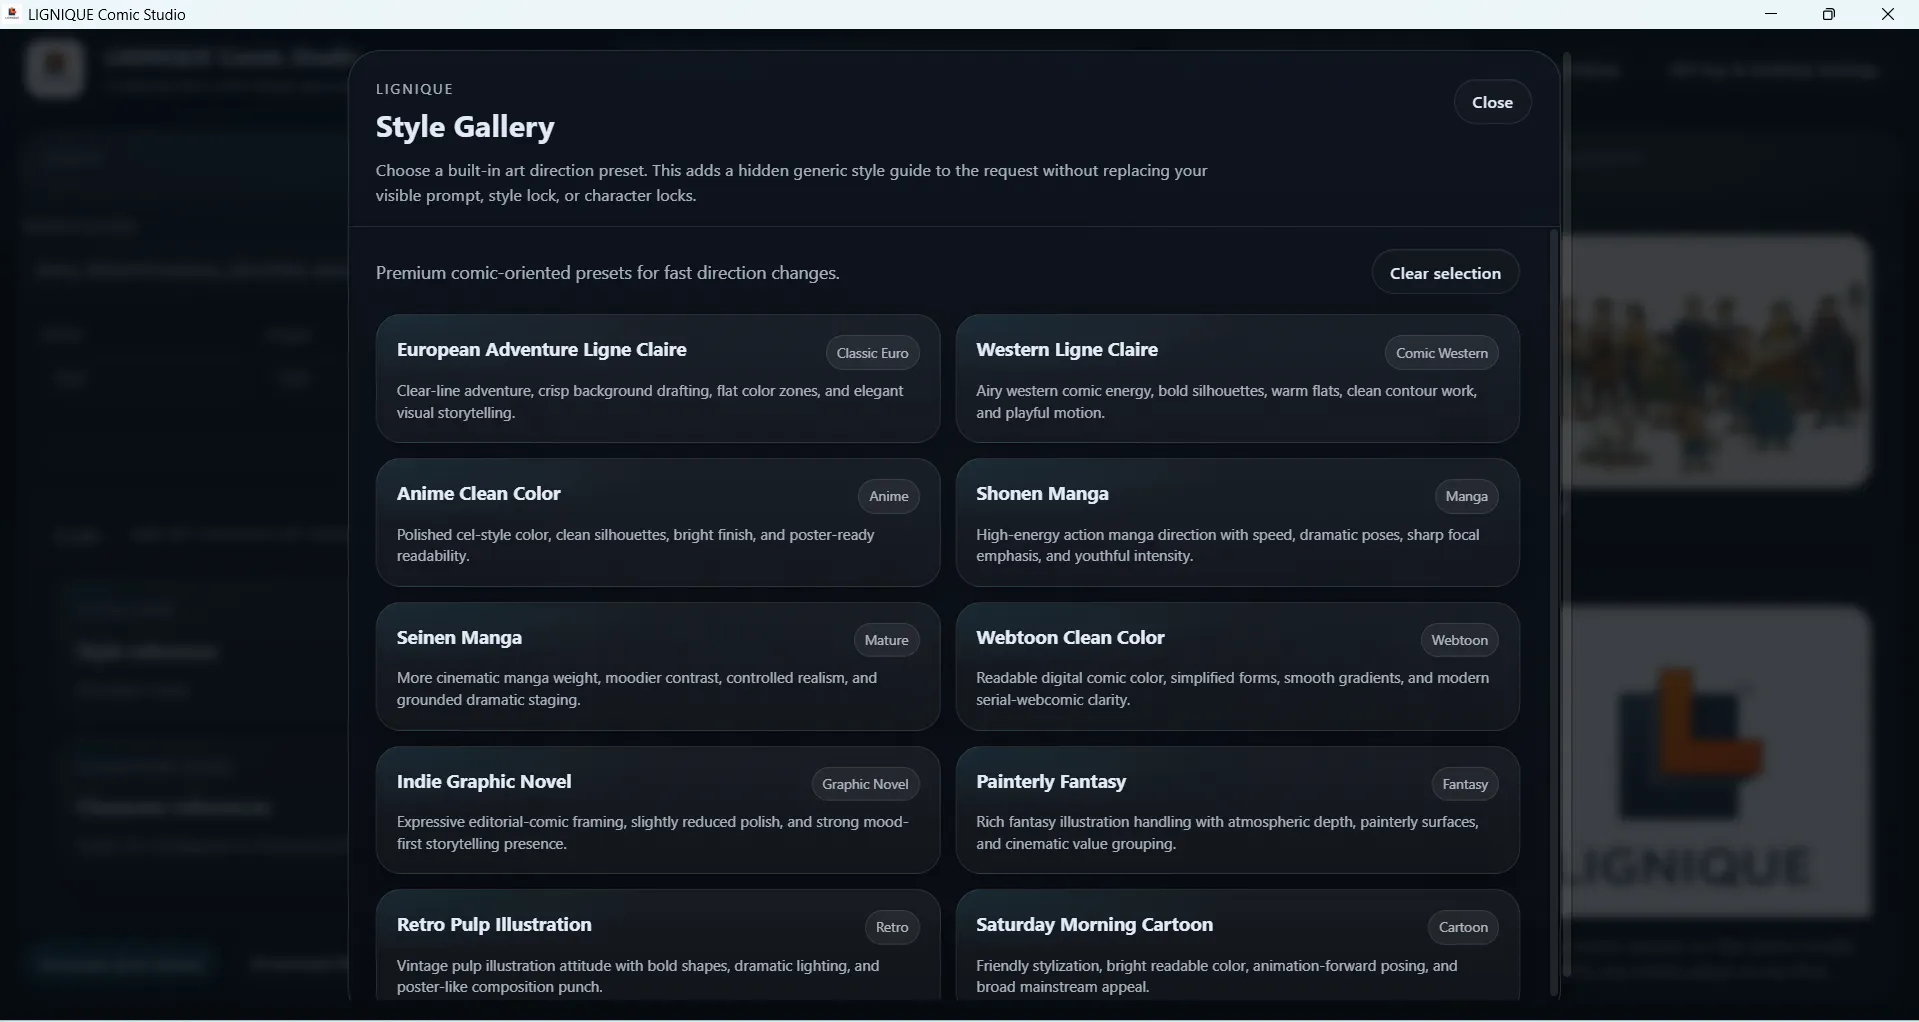
Task: Select the Webtoon Clean Color preset
Action: point(1237,667)
